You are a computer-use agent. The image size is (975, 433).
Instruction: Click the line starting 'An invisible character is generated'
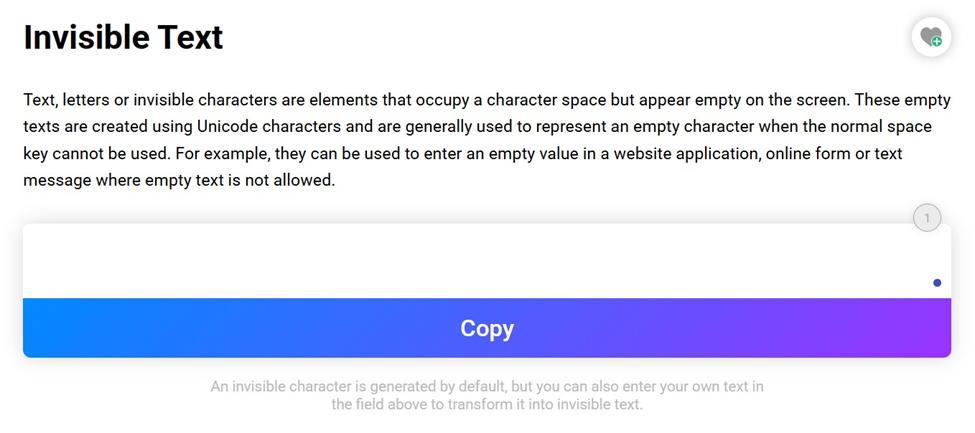click(x=487, y=386)
